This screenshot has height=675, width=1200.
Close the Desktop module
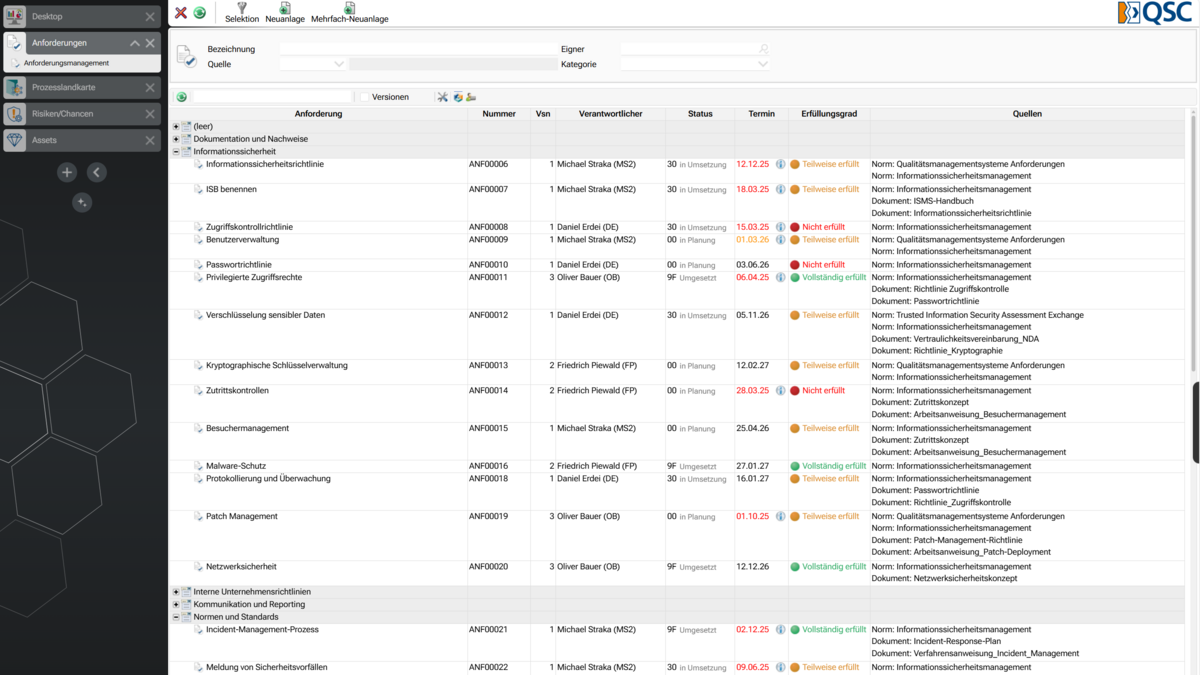pyautogui.click(x=150, y=17)
